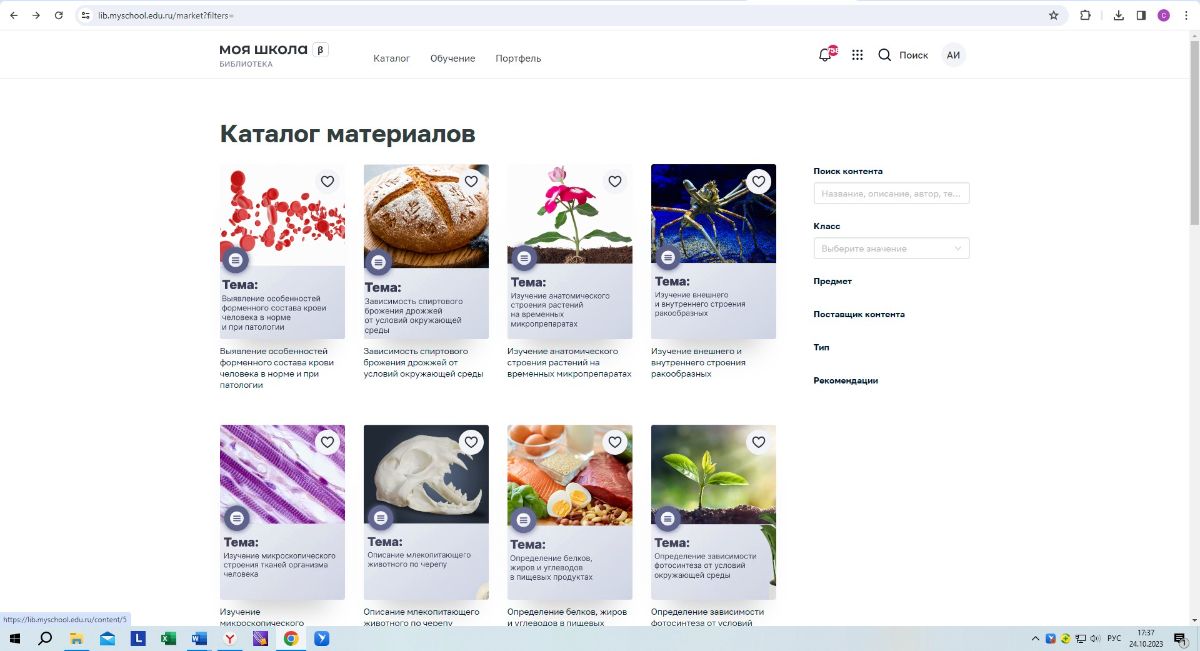Expand the Предмет filter section

[833, 281]
